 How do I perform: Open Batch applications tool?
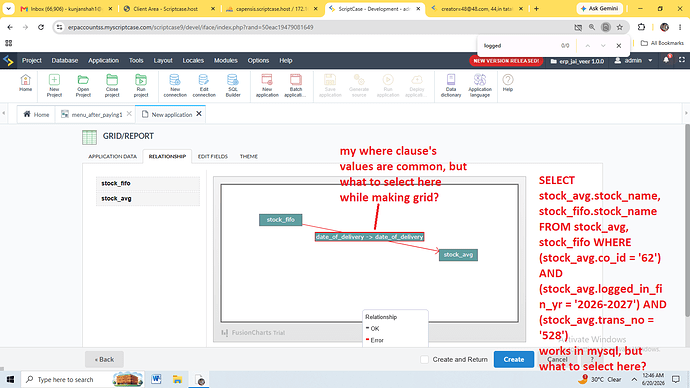[295, 85]
